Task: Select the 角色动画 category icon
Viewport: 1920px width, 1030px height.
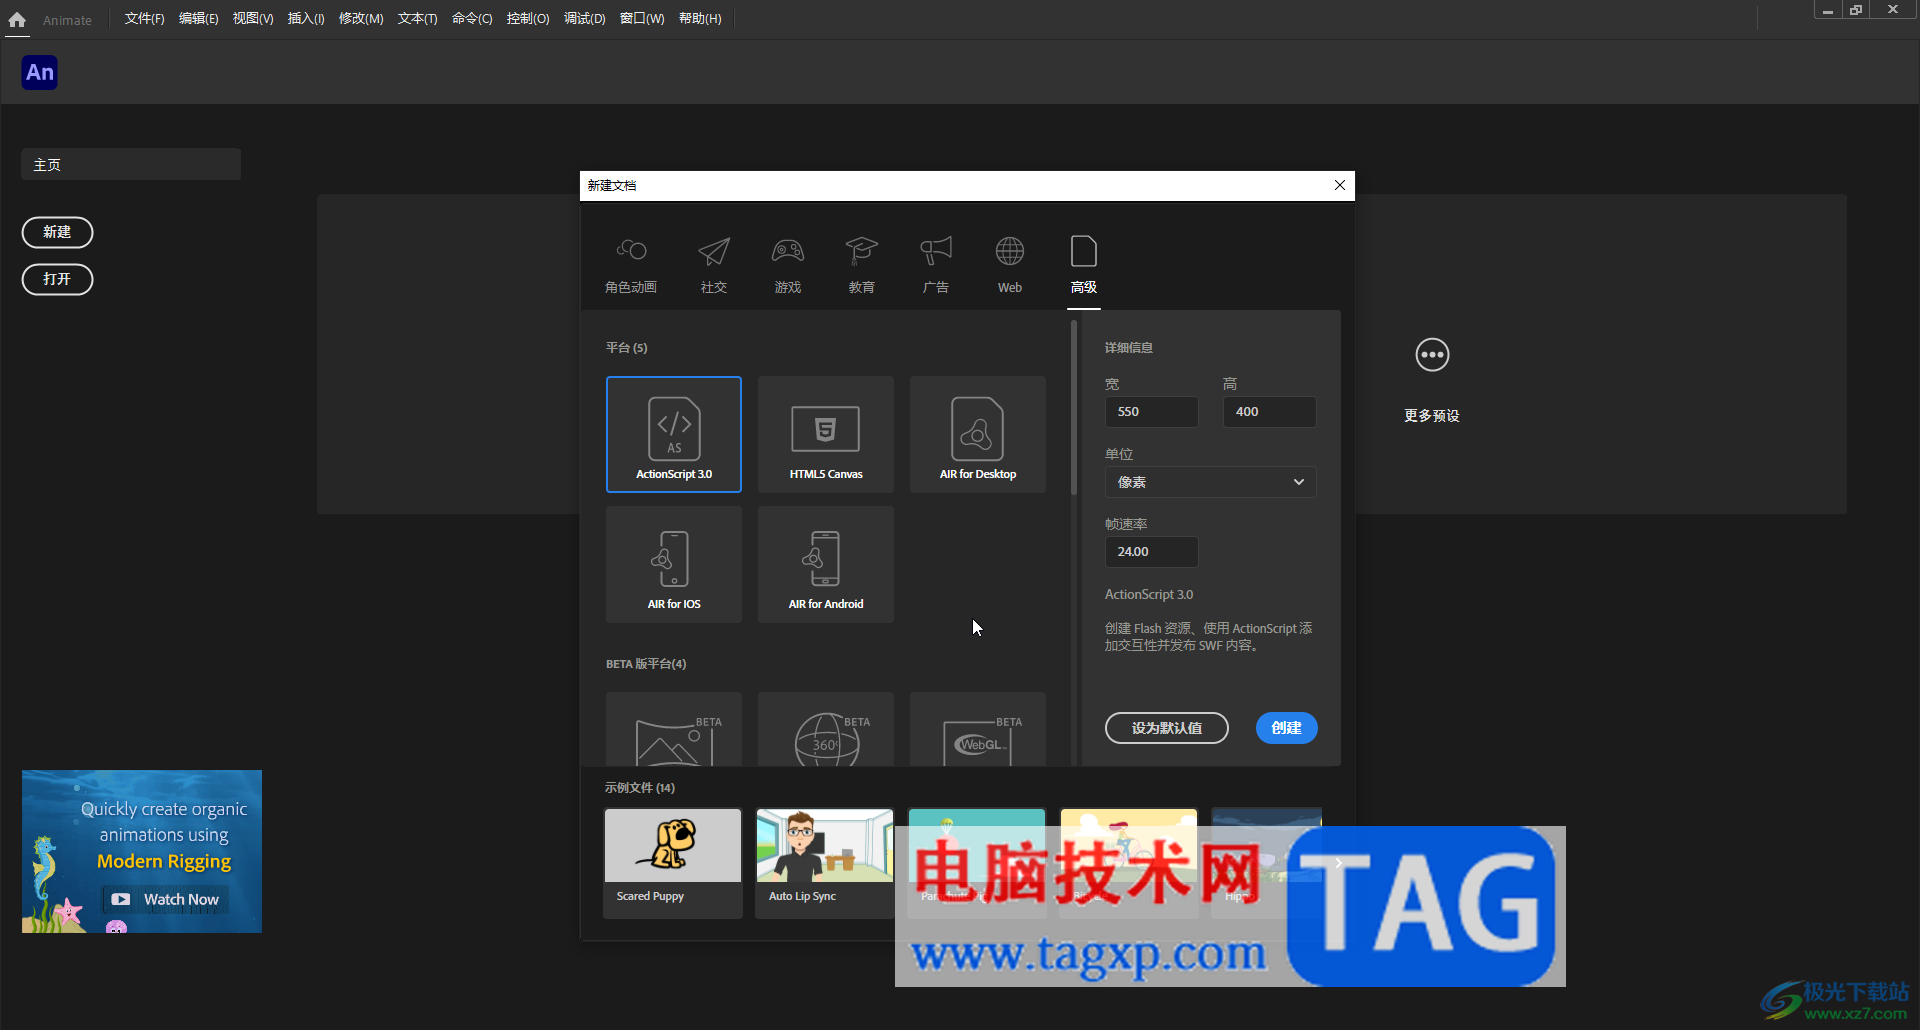Action: (x=631, y=250)
